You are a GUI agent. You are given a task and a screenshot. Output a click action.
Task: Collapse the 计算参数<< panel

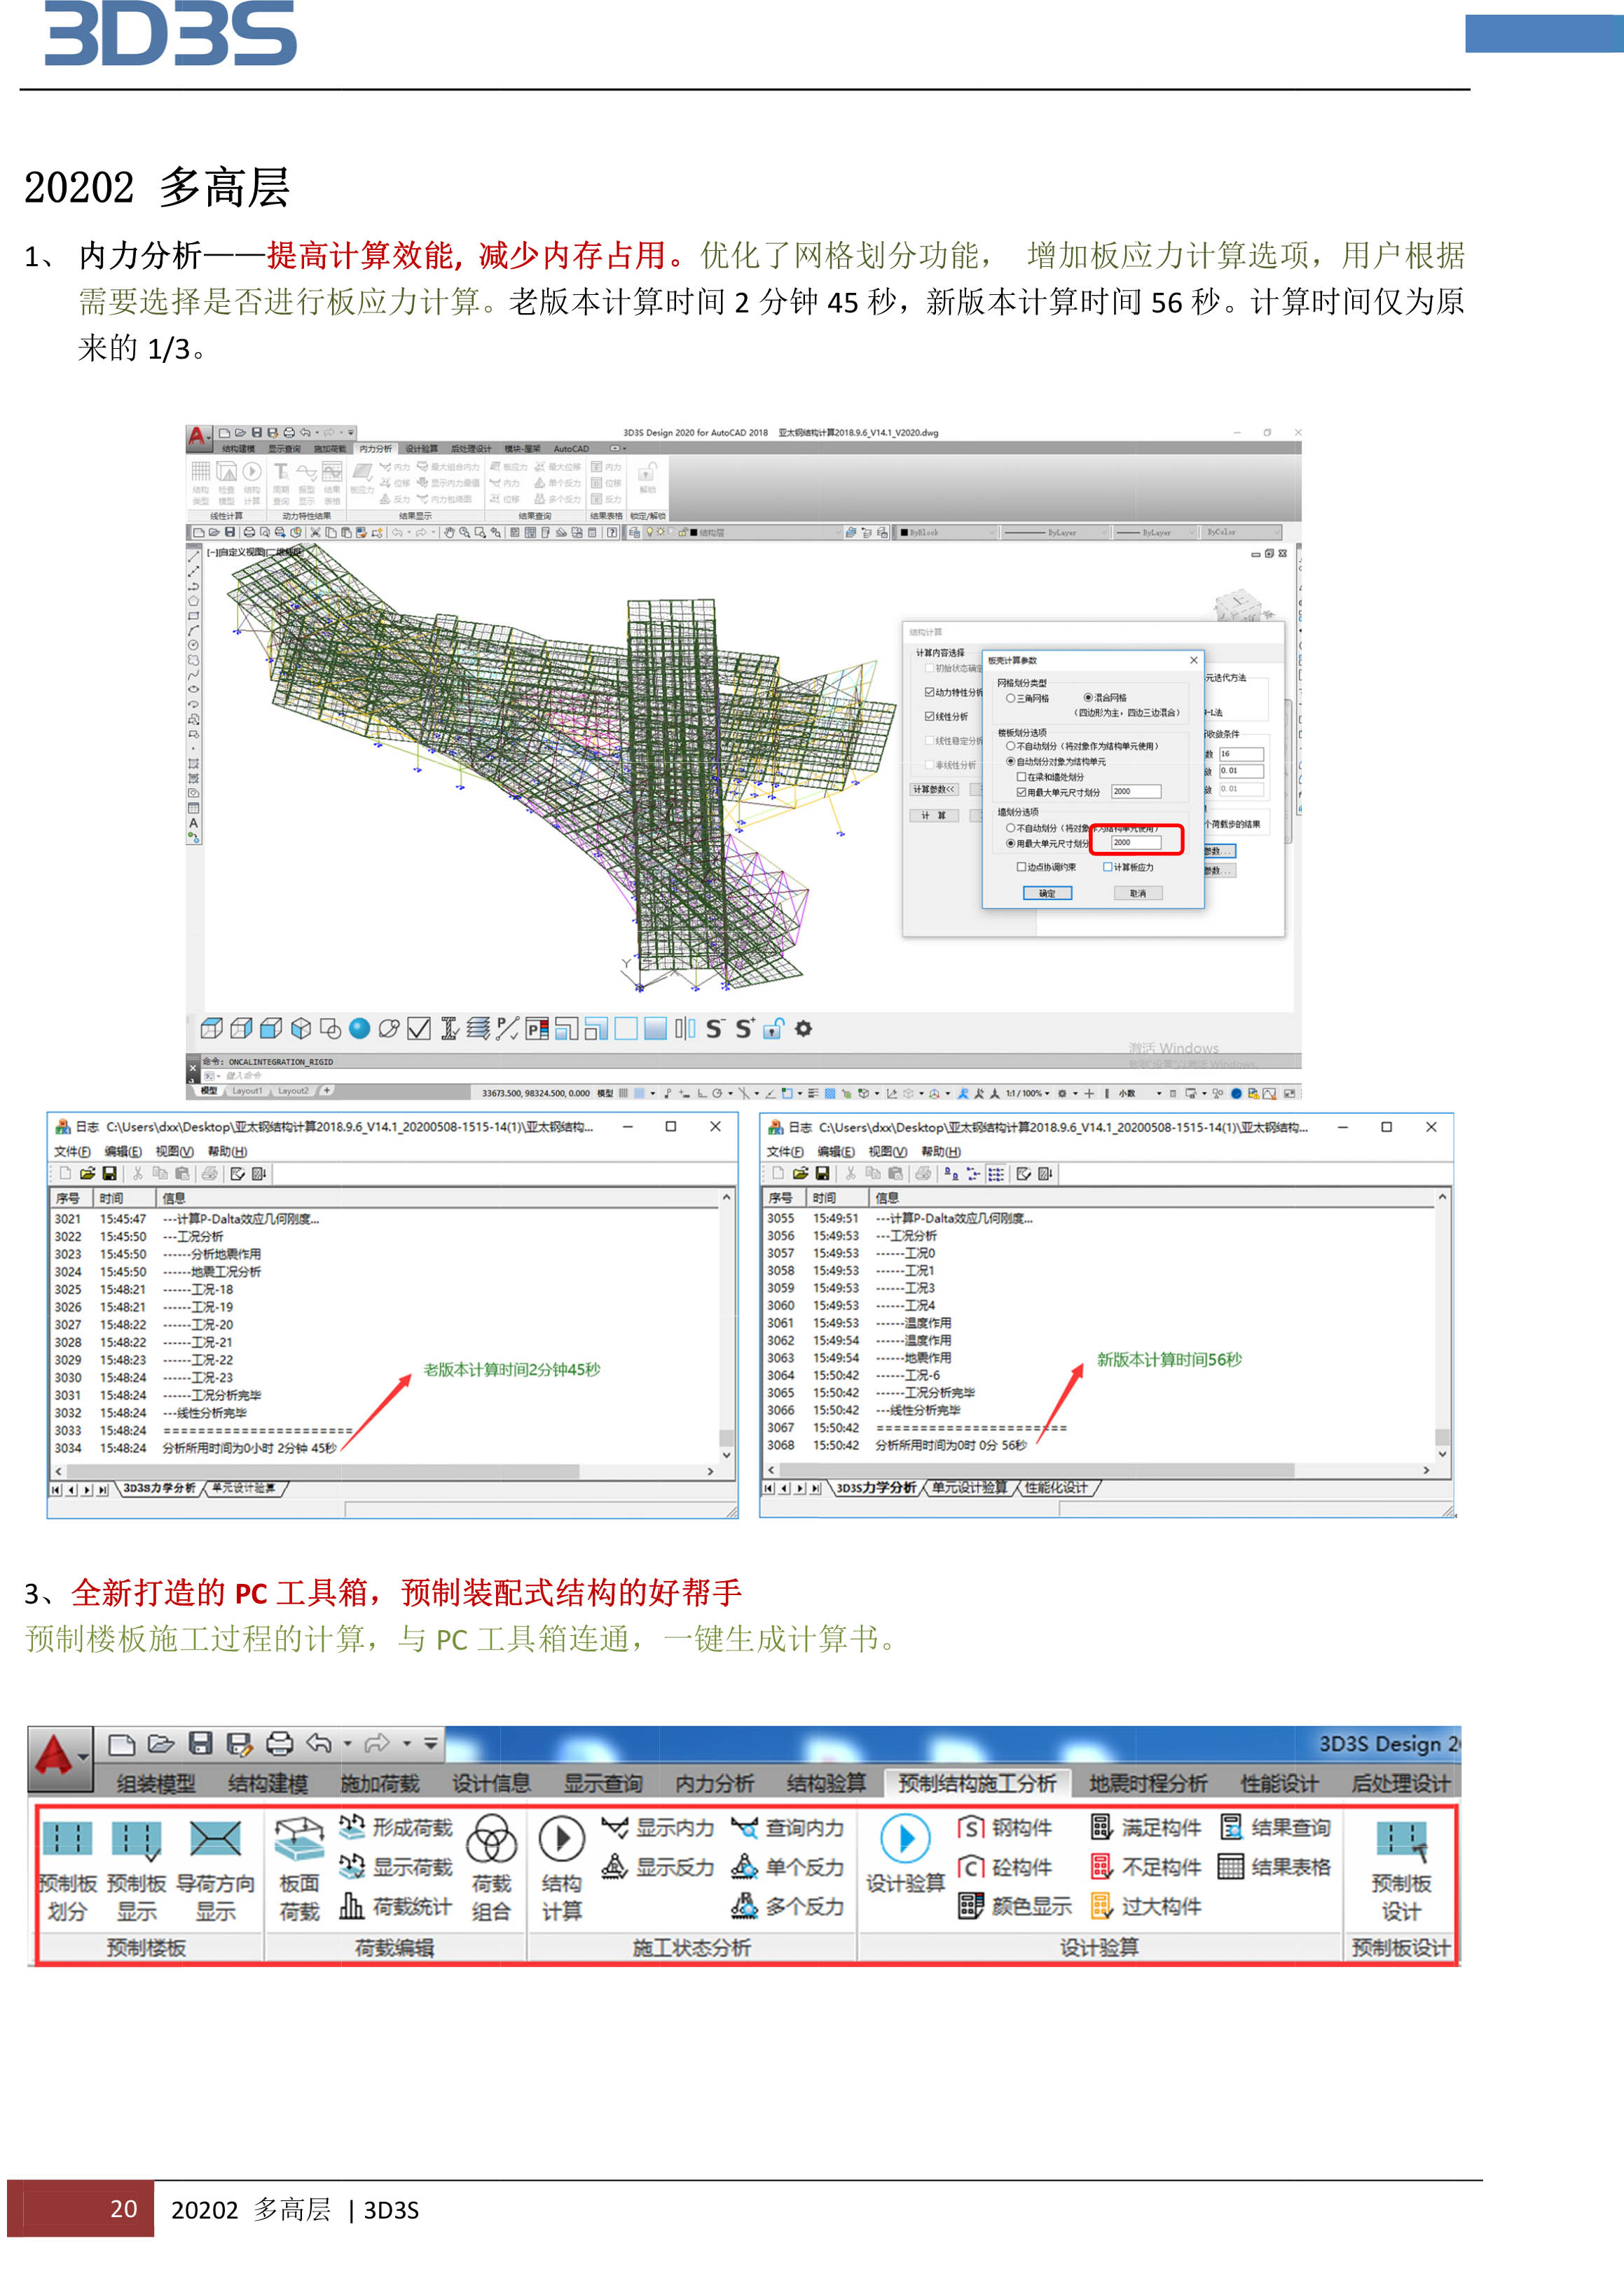tap(935, 790)
